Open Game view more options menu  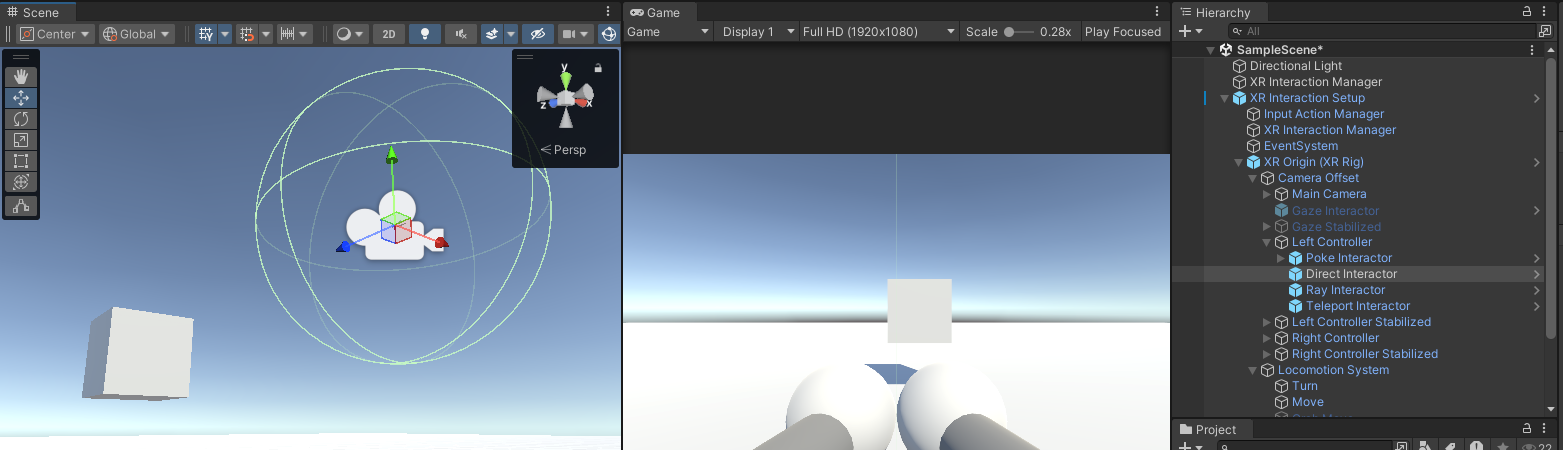point(1157,12)
